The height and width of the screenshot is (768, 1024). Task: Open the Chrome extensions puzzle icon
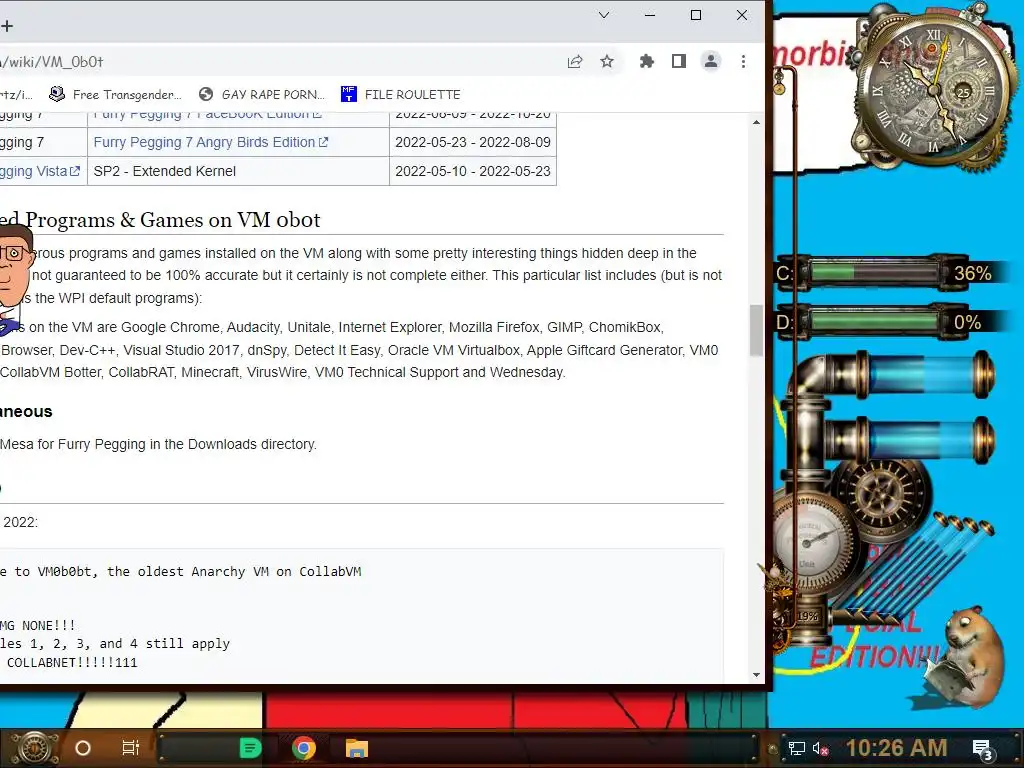(647, 61)
